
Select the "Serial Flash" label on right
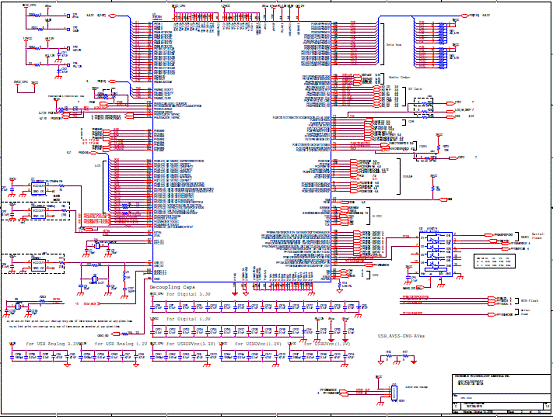click(x=538, y=236)
